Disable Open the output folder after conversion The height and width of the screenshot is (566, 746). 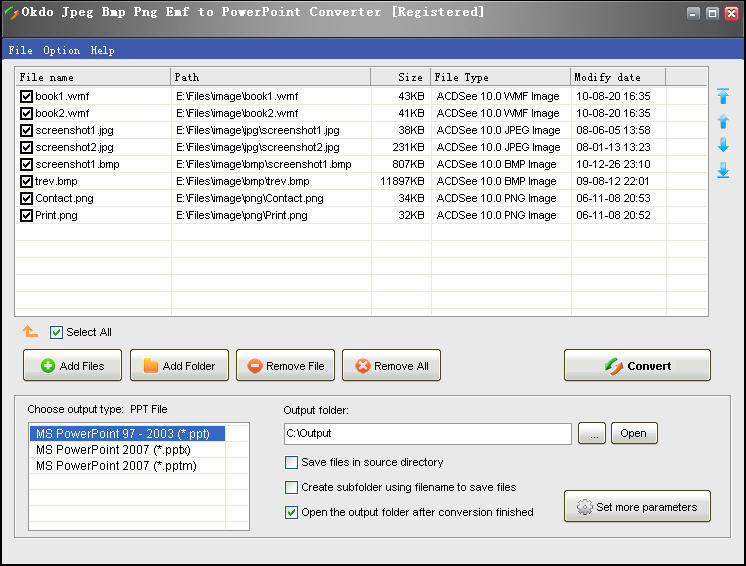point(291,512)
